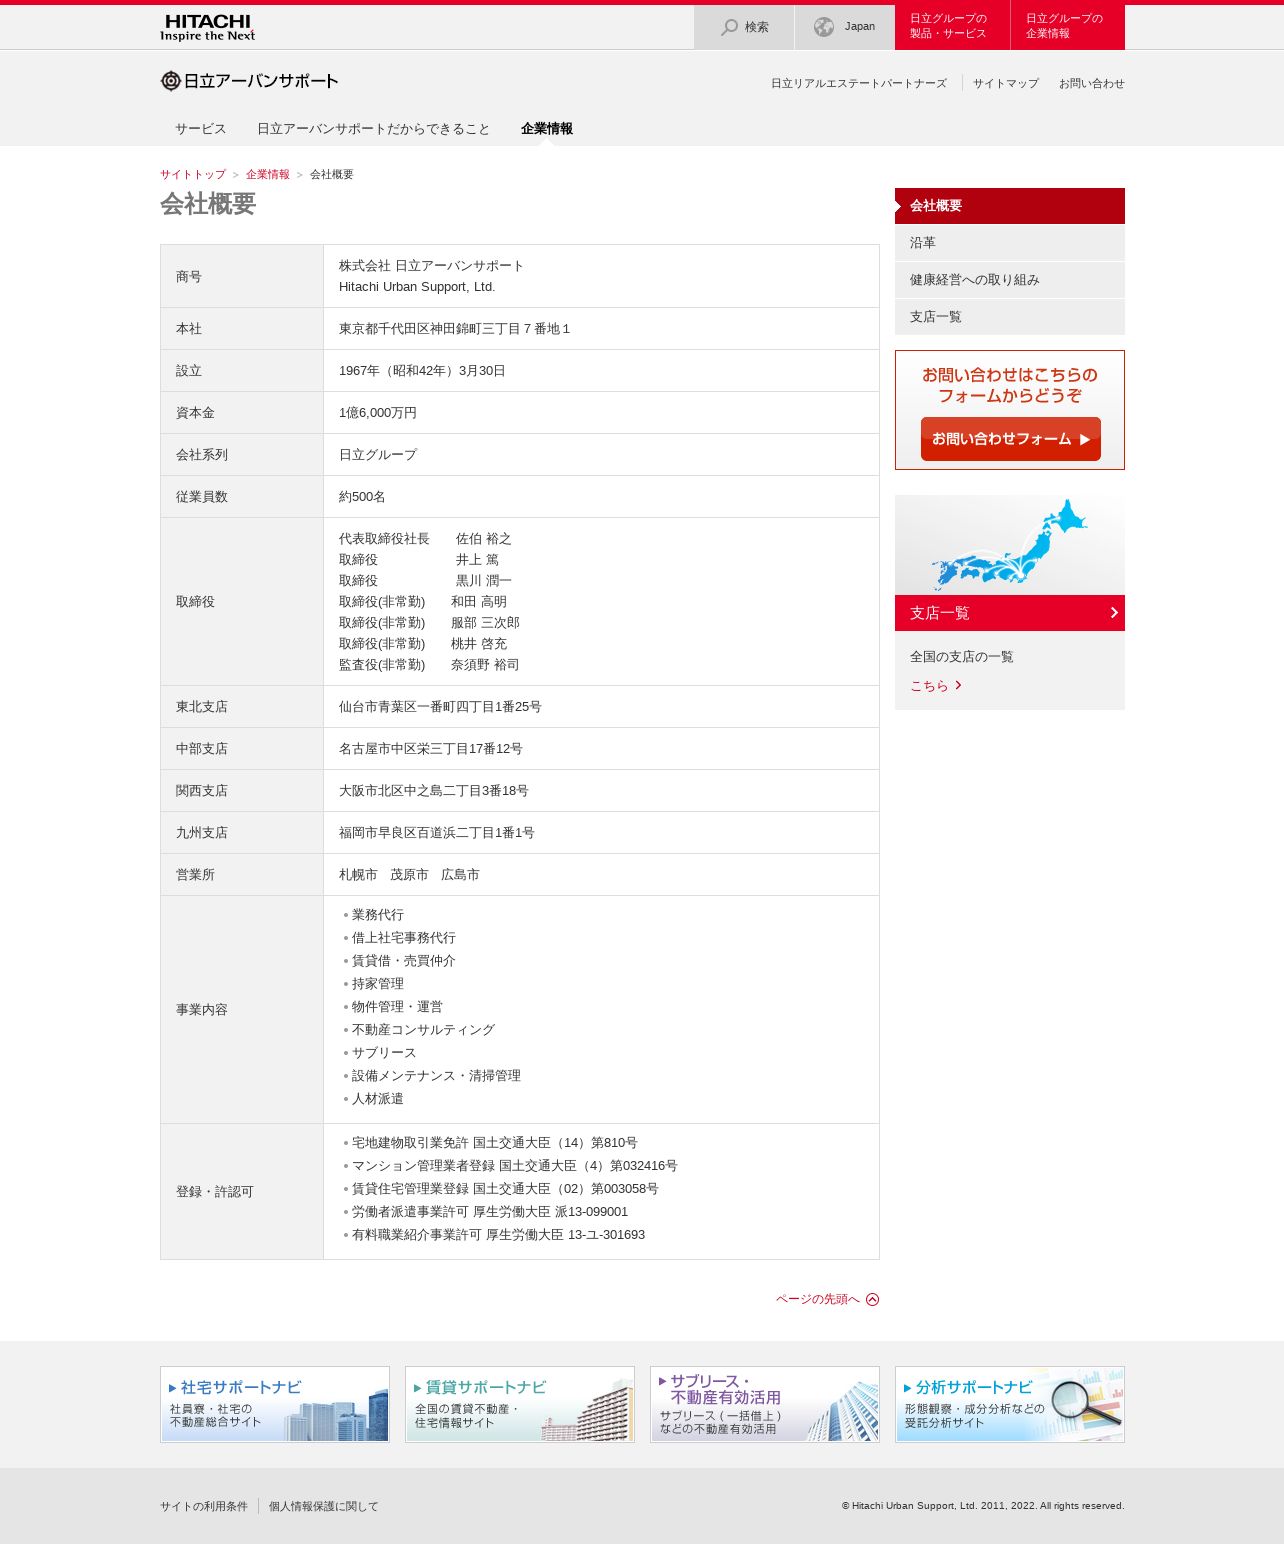The image size is (1284, 1544).
Task: Click the text Hitachi Urban Support, Ltd.
Action: pos(417,287)
